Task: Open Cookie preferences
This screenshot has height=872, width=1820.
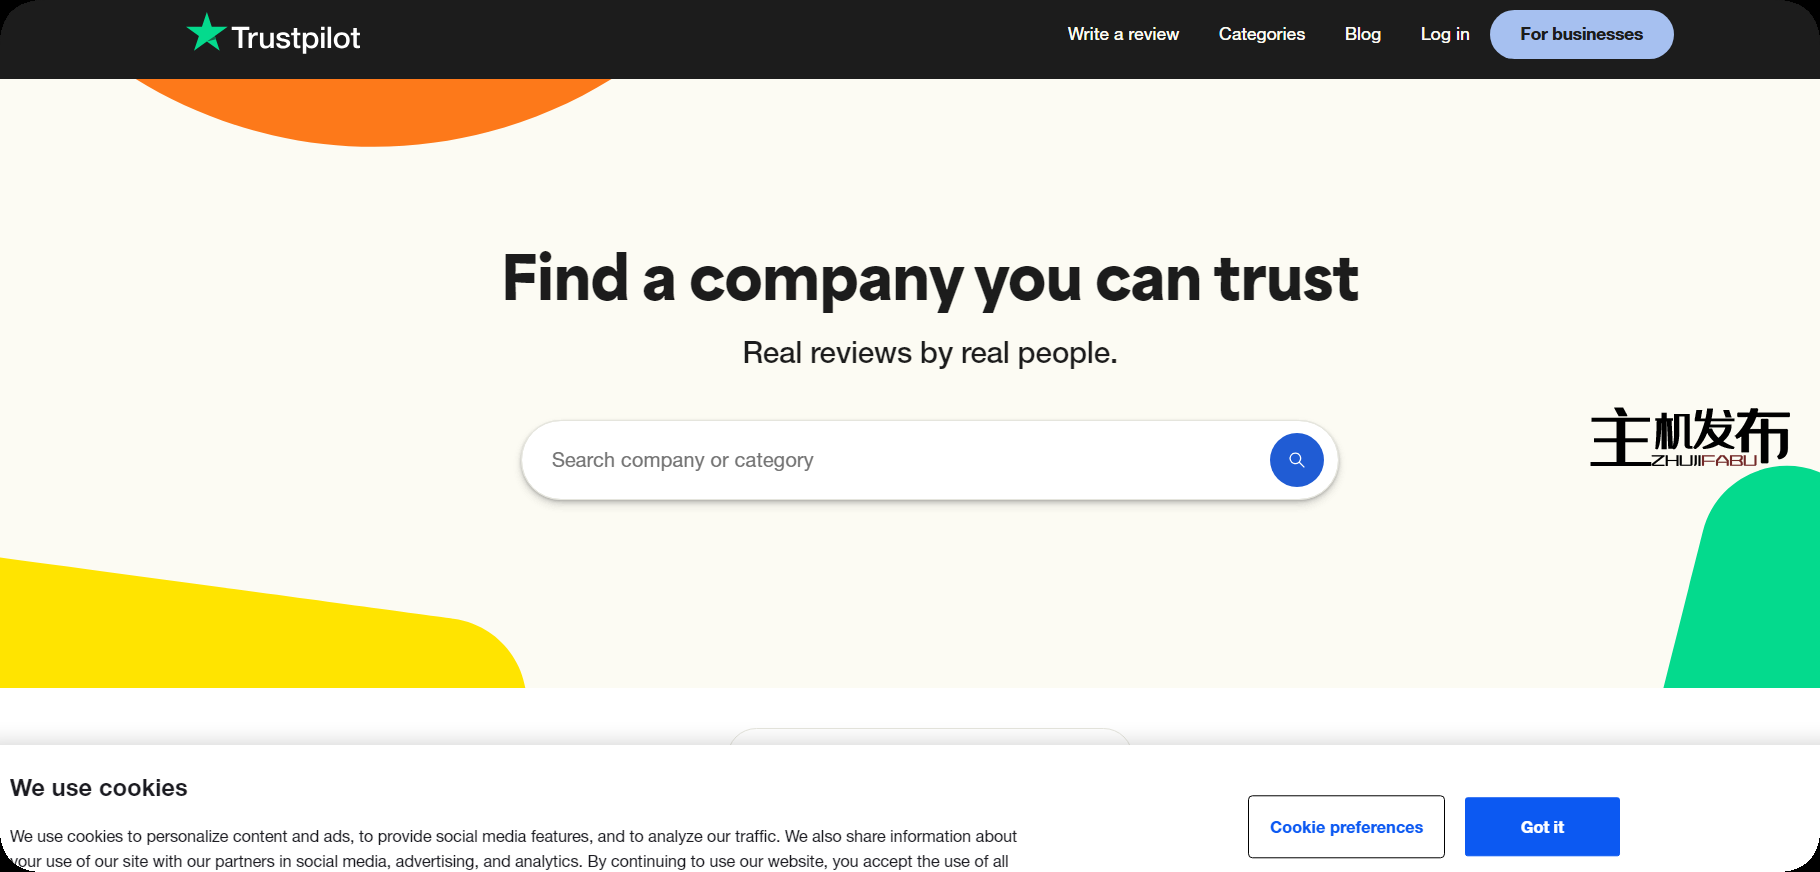Action: [1346, 827]
